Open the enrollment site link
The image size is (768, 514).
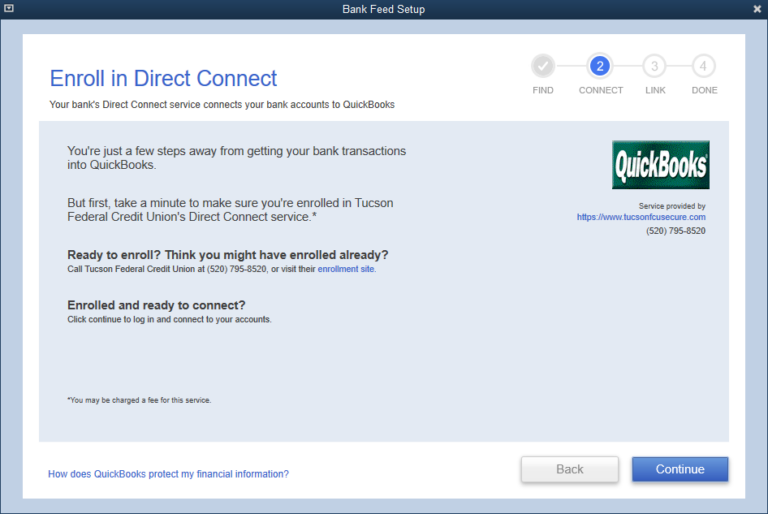346,269
